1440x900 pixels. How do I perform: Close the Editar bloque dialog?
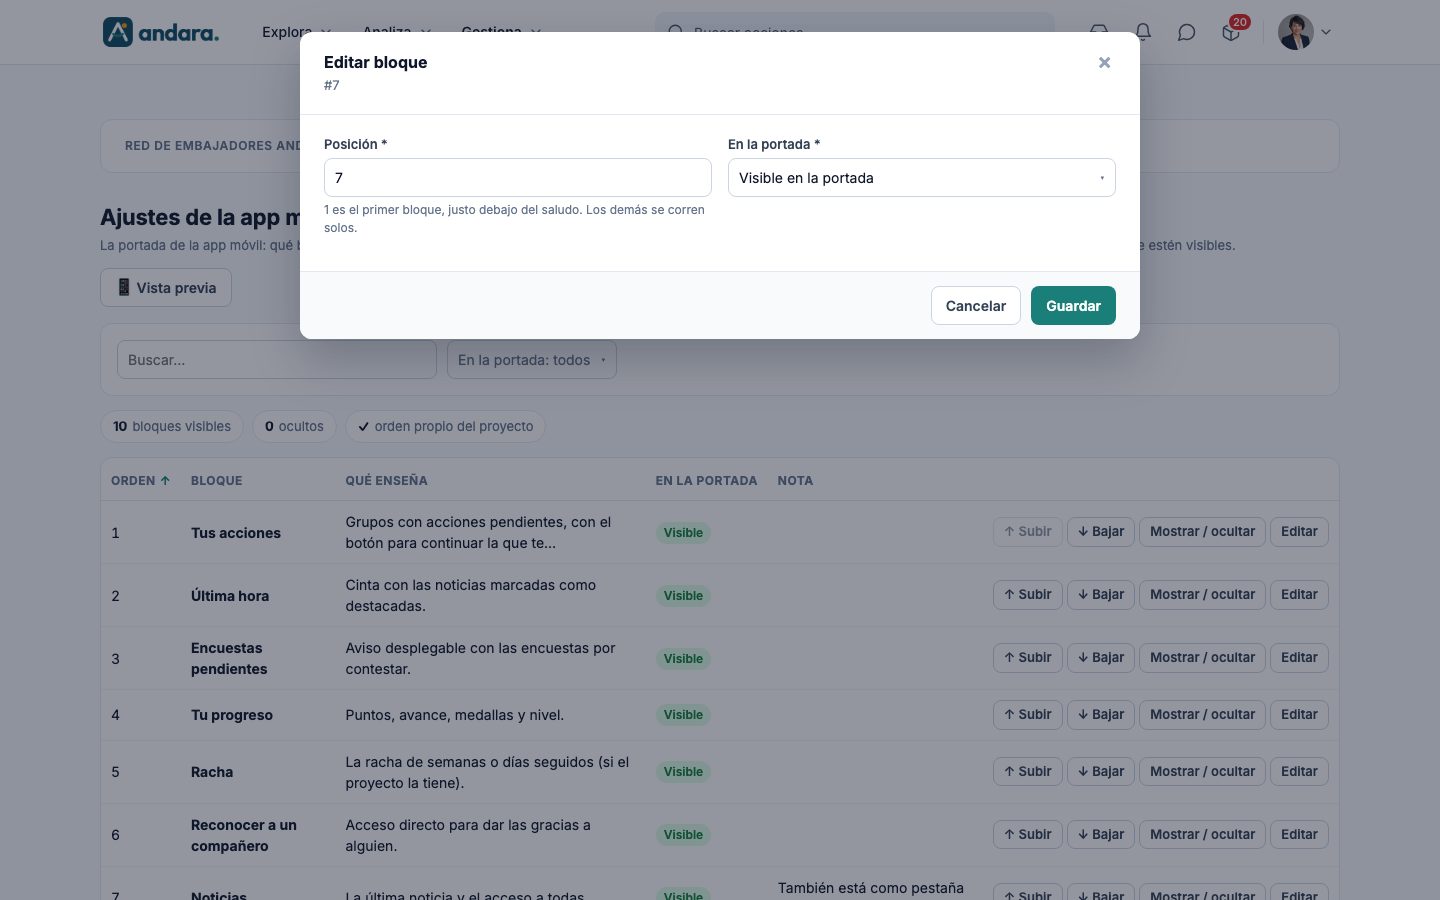pyautogui.click(x=1104, y=63)
